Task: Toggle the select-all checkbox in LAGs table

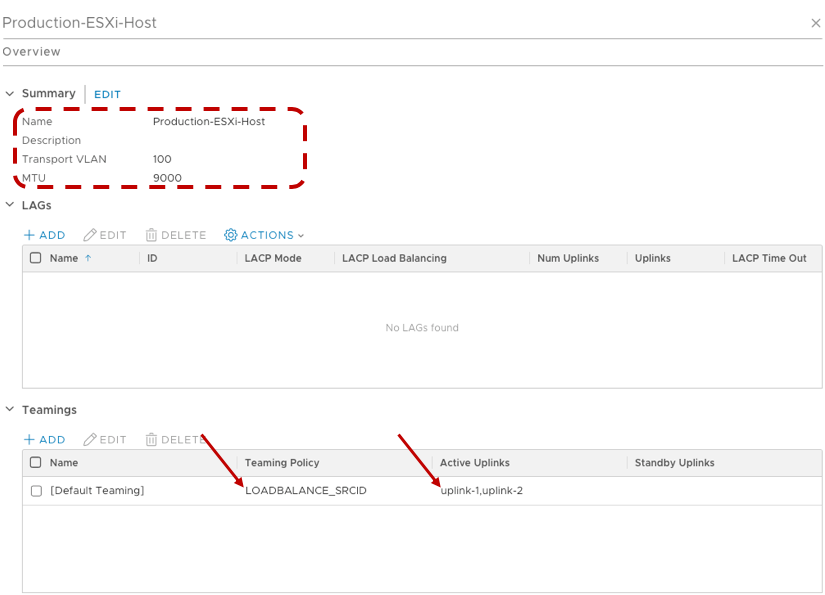Action: 36,258
